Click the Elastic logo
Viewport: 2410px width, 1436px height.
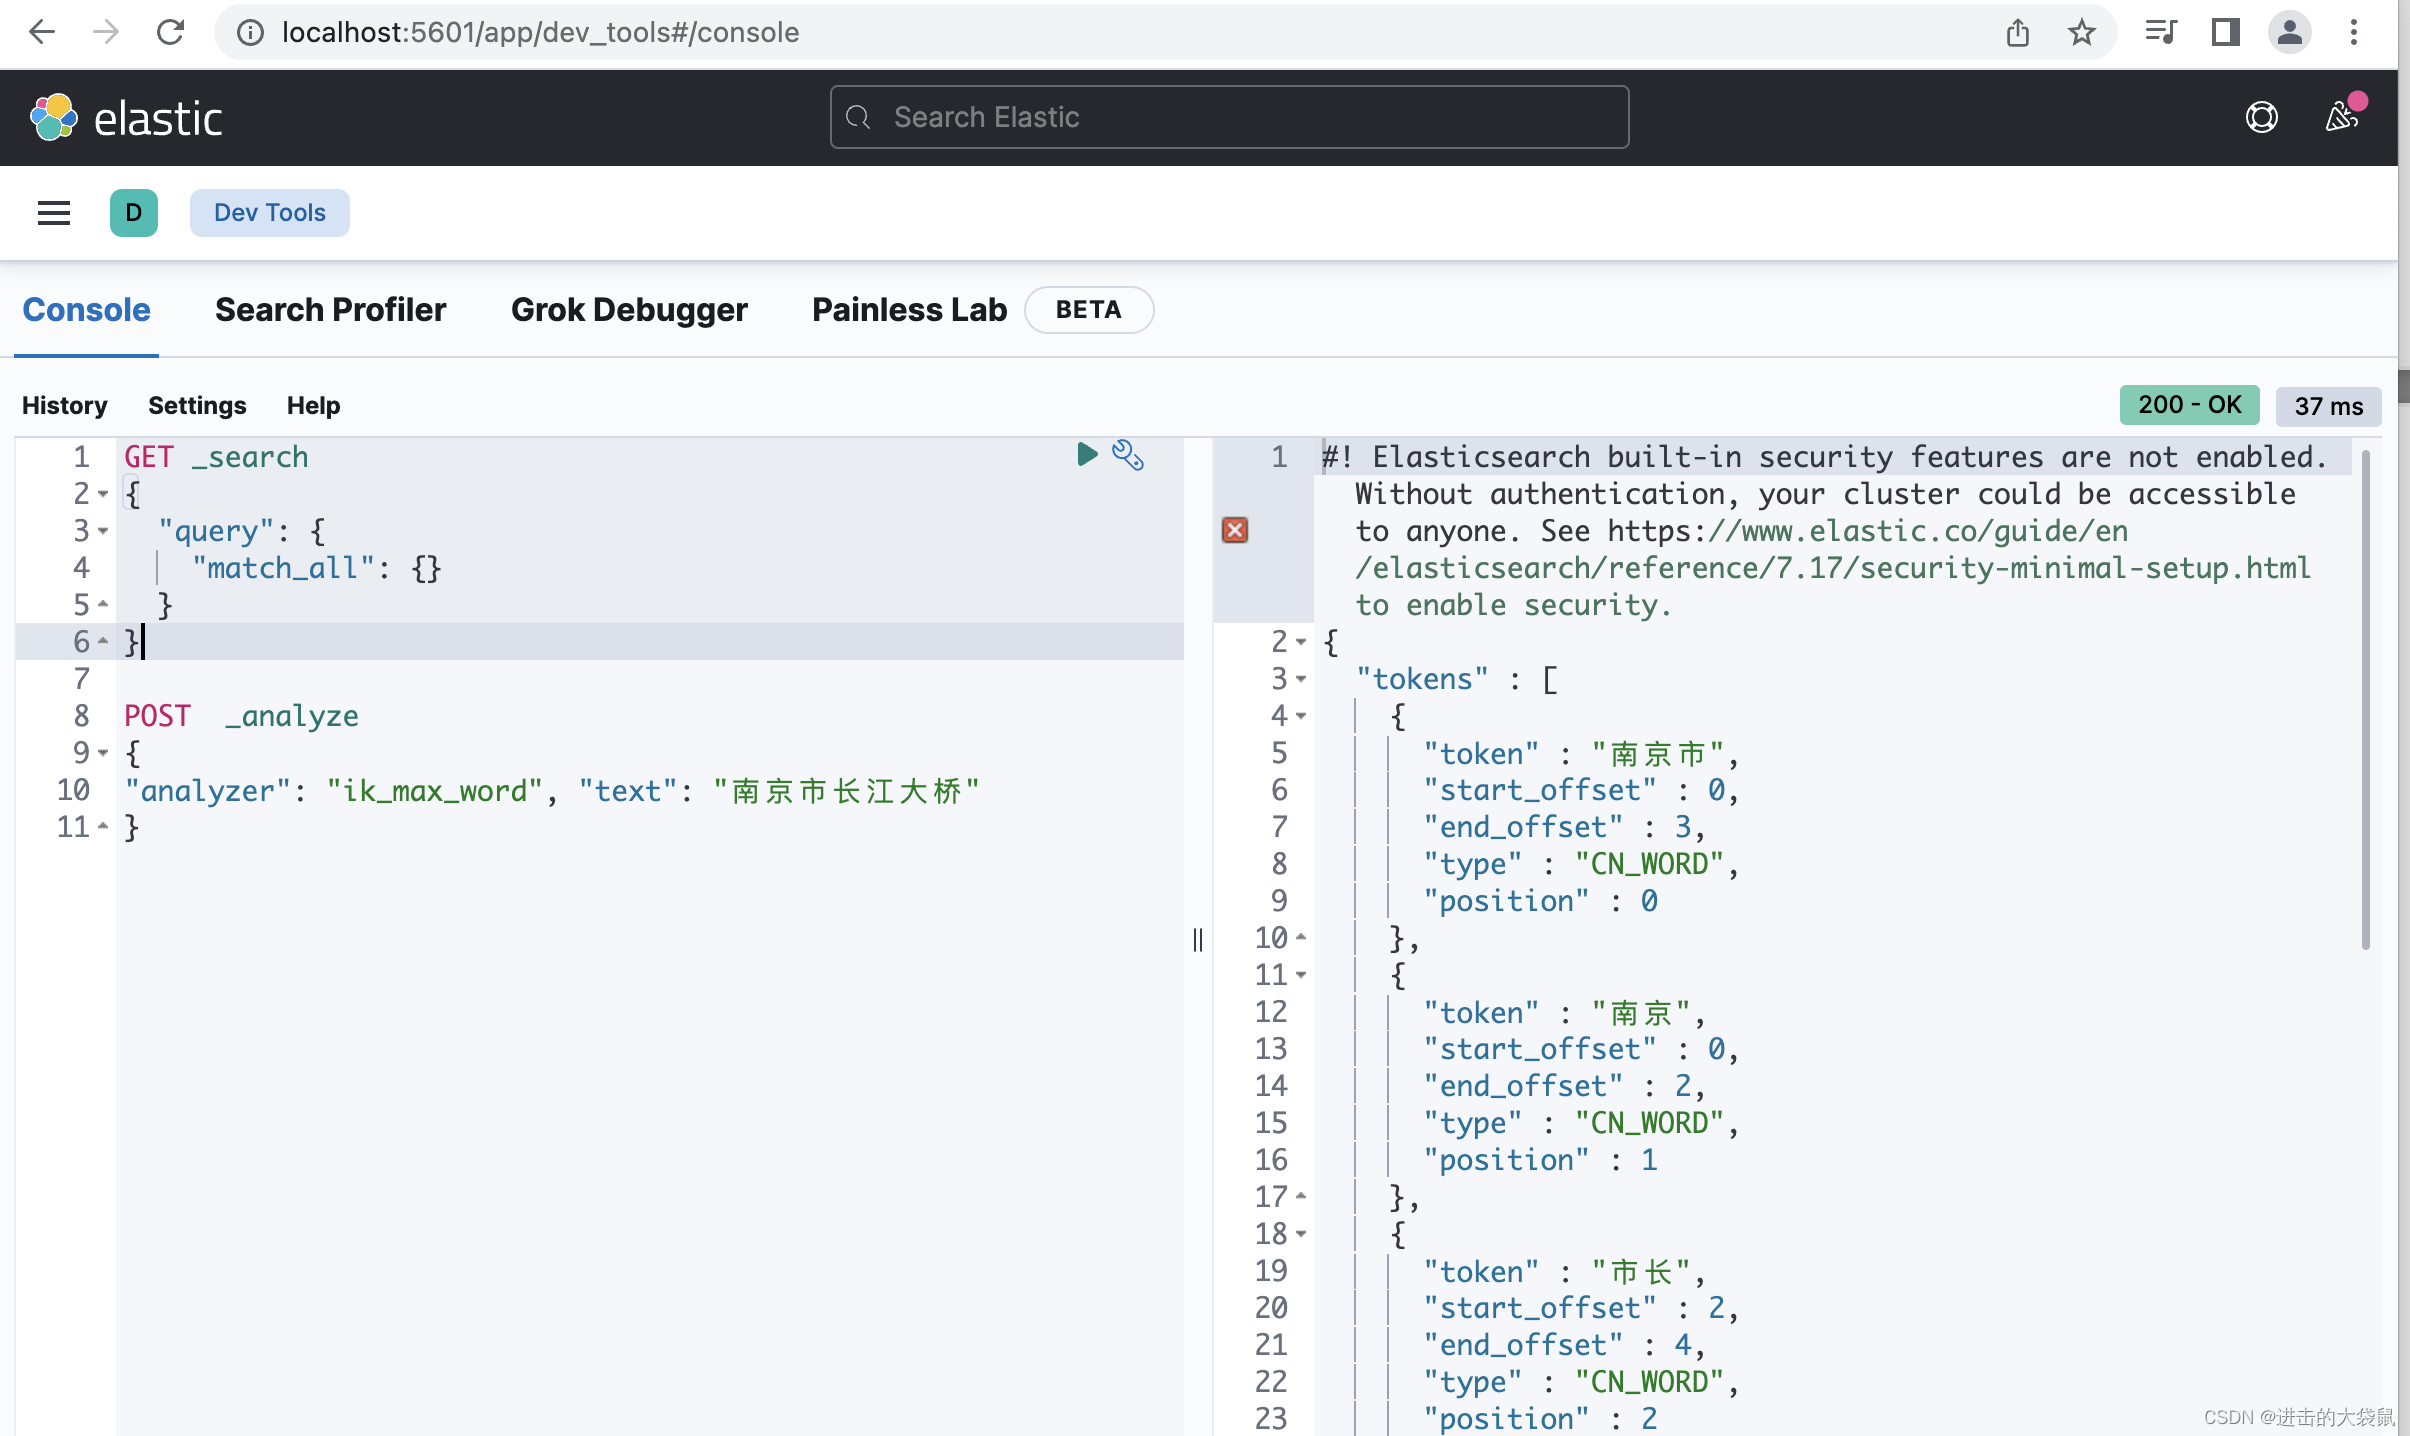tap(126, 118)
